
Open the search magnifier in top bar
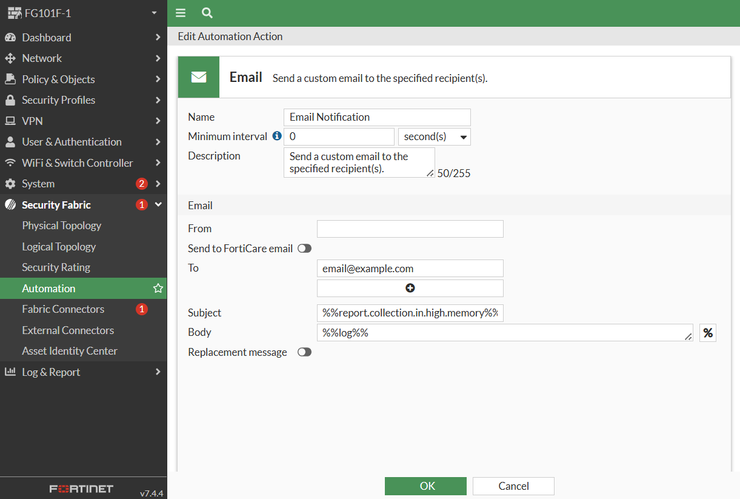click(207, 13)
